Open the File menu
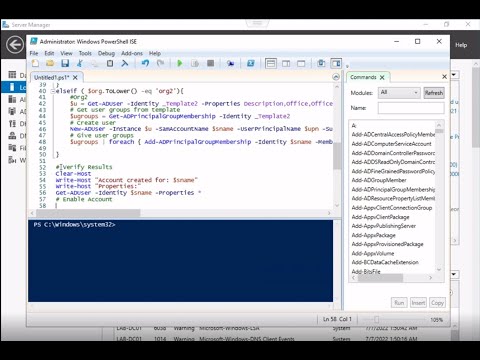 pos(34,53)
